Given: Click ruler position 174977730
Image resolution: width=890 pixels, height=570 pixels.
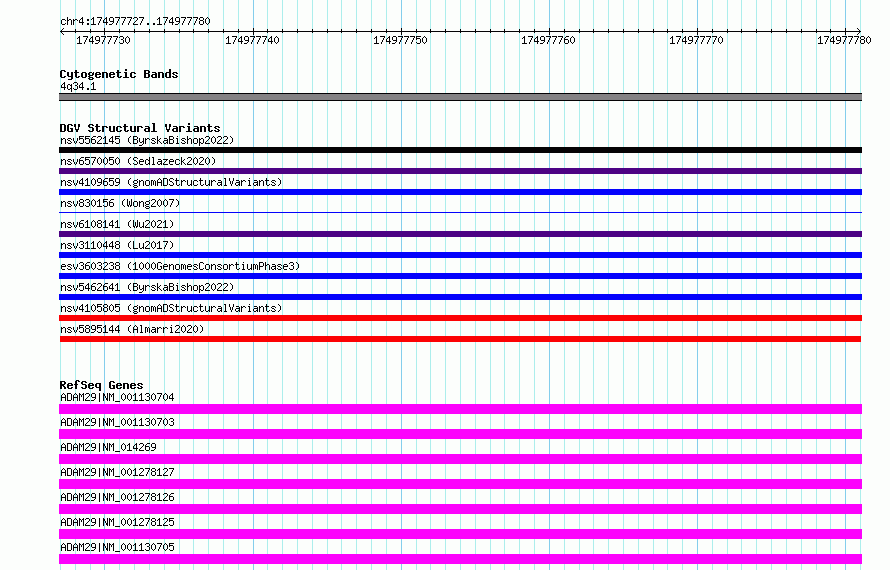Looking at the screenshot, I should (103, 40).
